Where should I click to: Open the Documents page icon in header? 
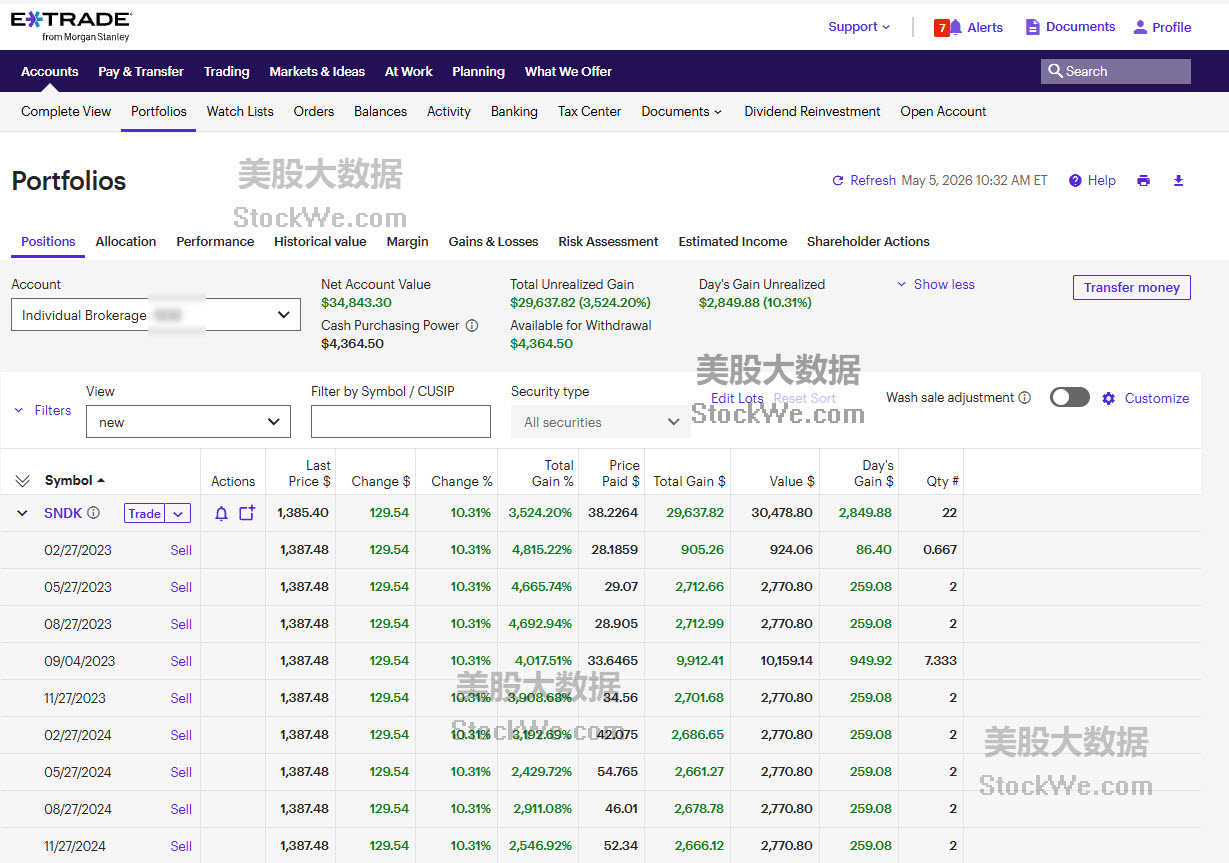1033,27
